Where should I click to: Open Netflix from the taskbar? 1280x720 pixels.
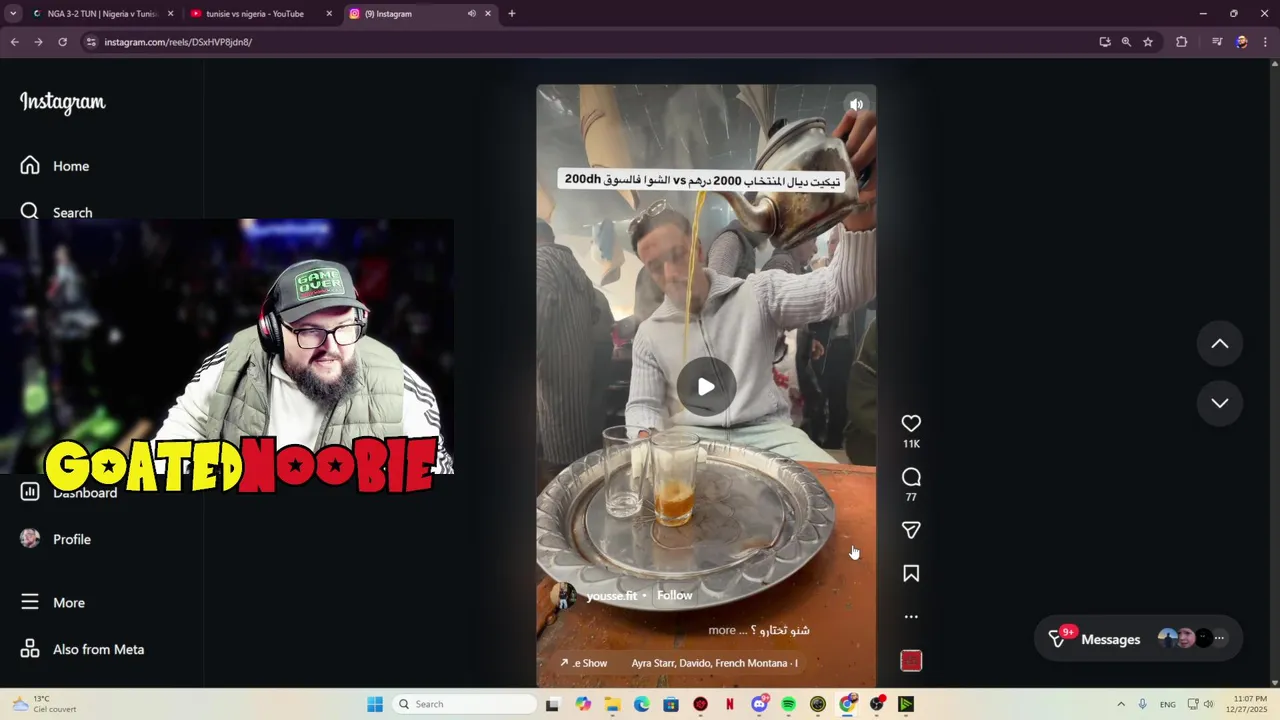click(730, 704)
